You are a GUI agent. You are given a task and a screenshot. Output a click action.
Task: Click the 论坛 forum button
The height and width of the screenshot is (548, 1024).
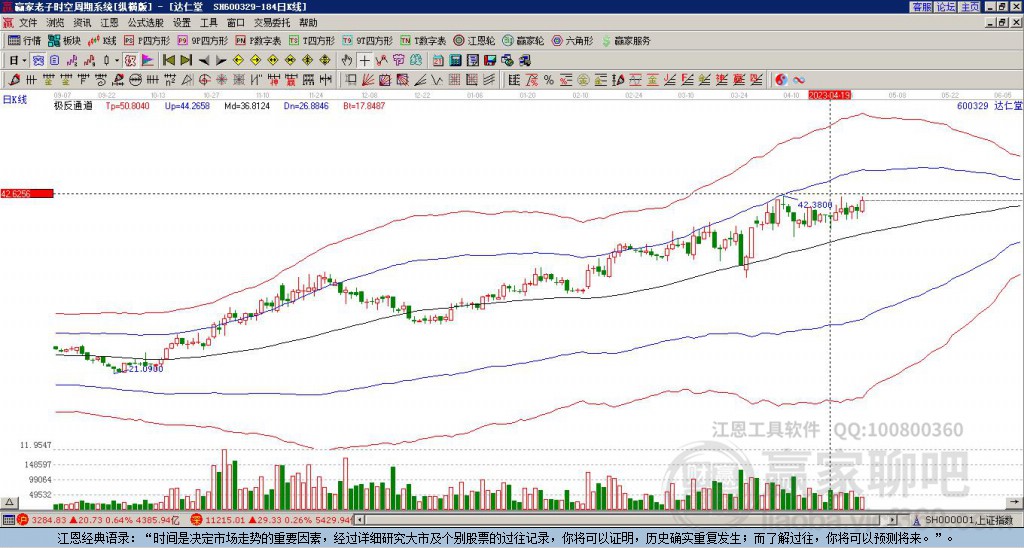pyautogui.click(x=946, y=7)
